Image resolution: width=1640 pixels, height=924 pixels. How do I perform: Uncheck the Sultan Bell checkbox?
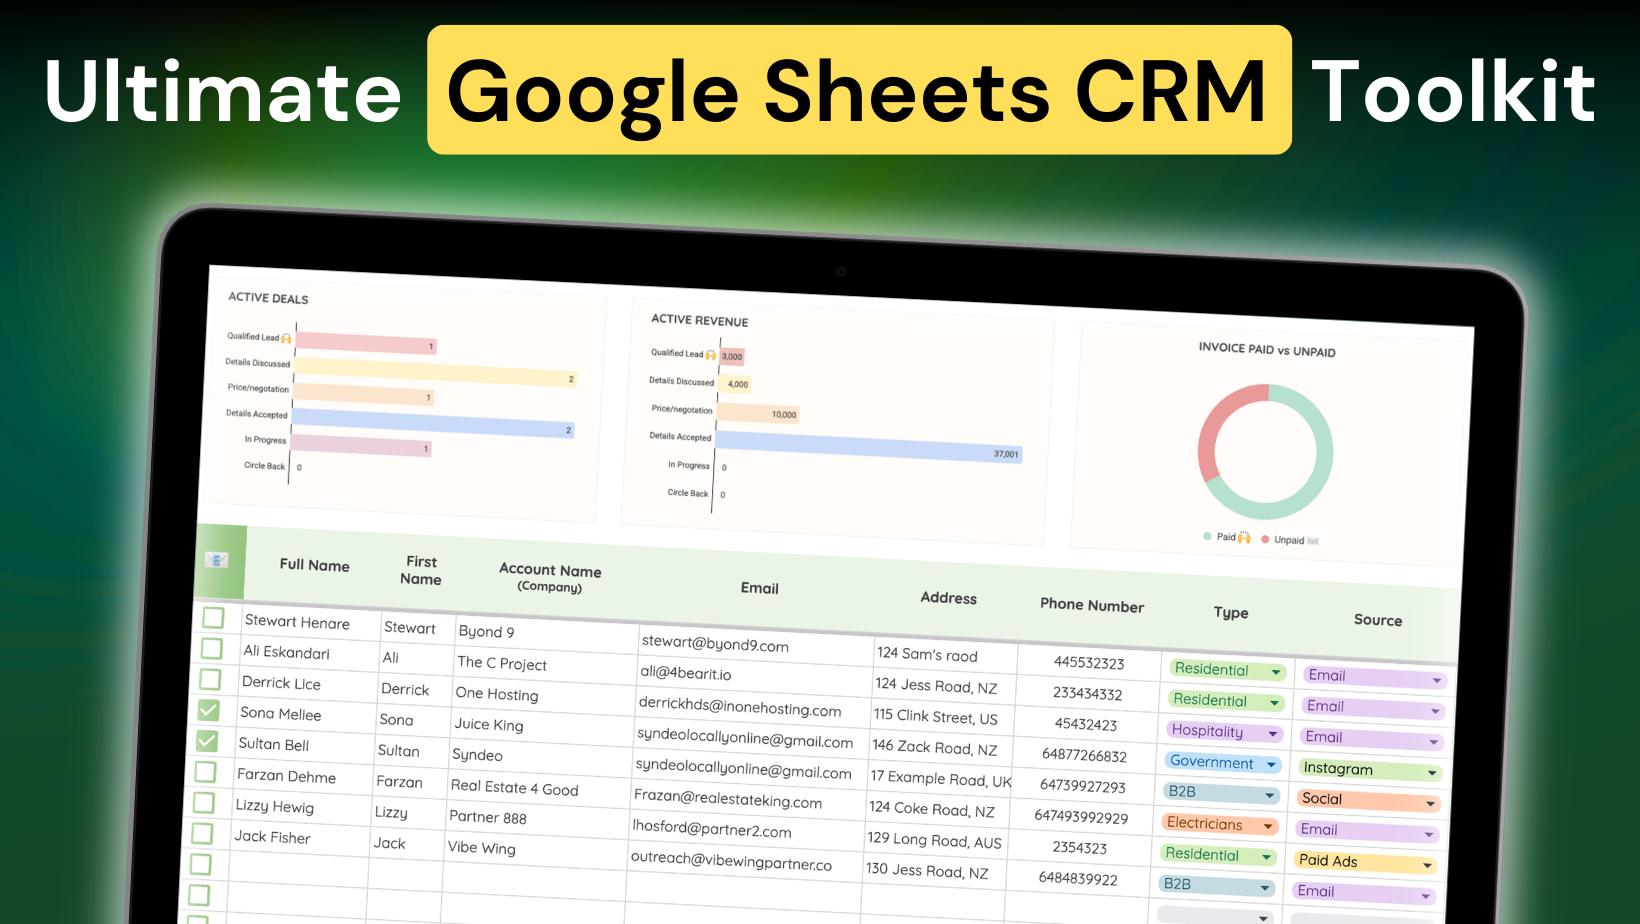[207, 741]
